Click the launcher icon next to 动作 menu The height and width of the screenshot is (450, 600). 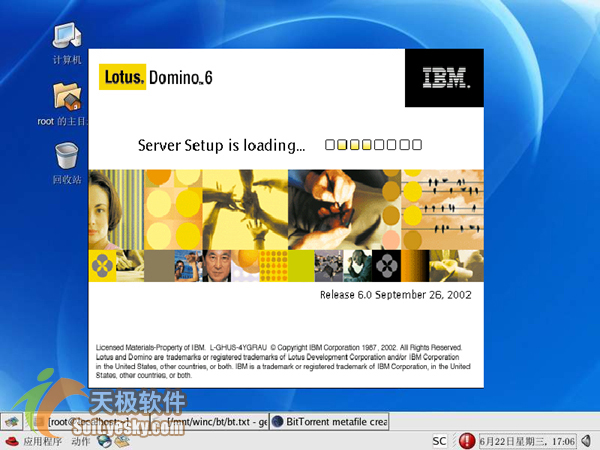click(x=105, y=440)
